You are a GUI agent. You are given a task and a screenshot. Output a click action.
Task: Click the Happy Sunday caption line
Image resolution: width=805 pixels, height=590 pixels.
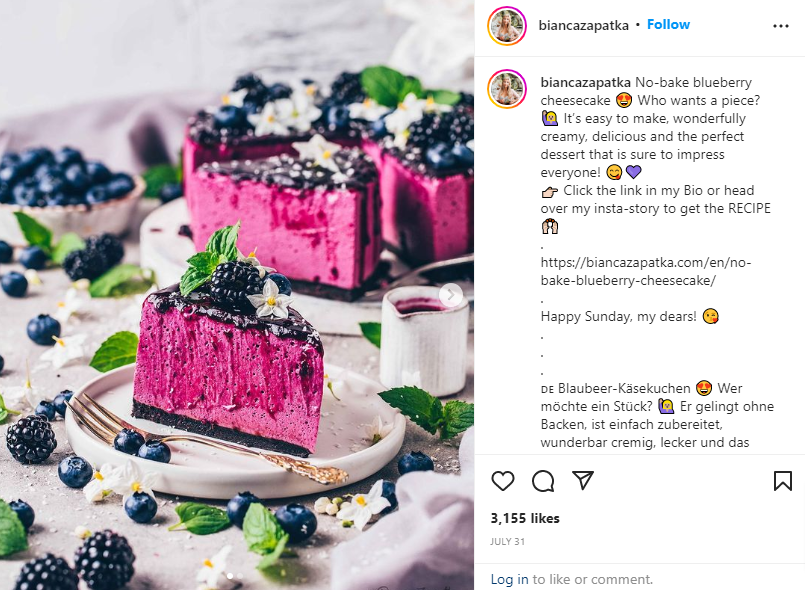point(618,316)
